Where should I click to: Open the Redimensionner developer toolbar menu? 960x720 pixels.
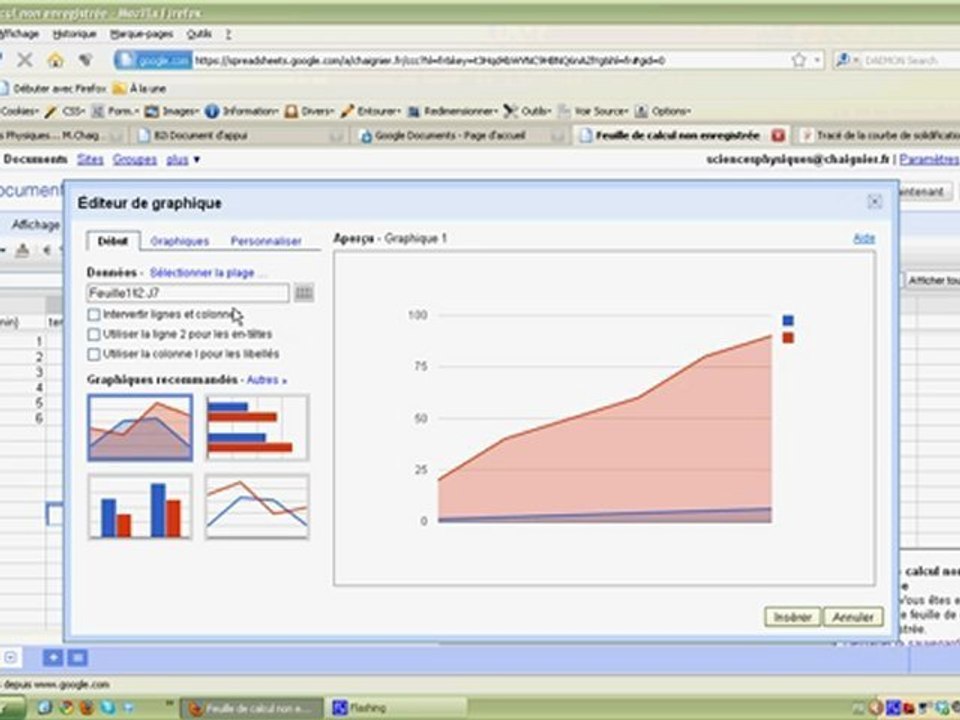coord(453,111)
